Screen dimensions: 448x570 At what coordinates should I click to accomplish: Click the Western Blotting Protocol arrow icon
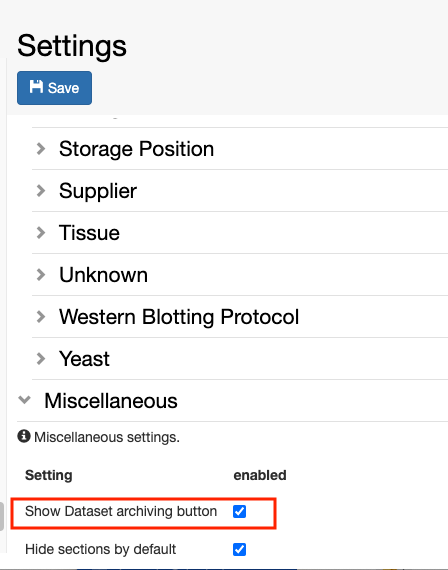click(41, 317)
